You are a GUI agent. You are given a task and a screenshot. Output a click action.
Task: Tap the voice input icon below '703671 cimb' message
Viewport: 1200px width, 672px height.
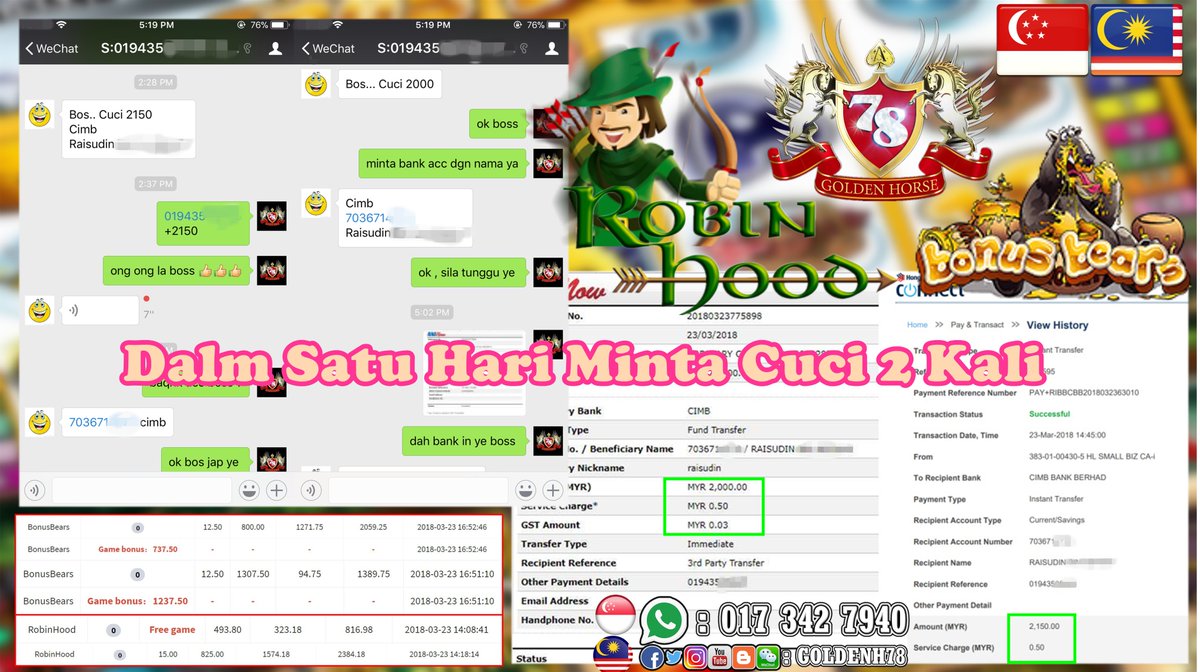pos(35,490)
